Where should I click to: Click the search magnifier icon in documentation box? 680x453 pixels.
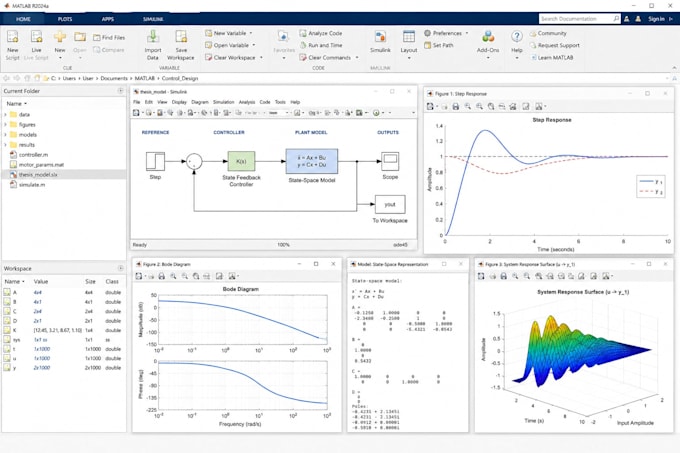616,19
